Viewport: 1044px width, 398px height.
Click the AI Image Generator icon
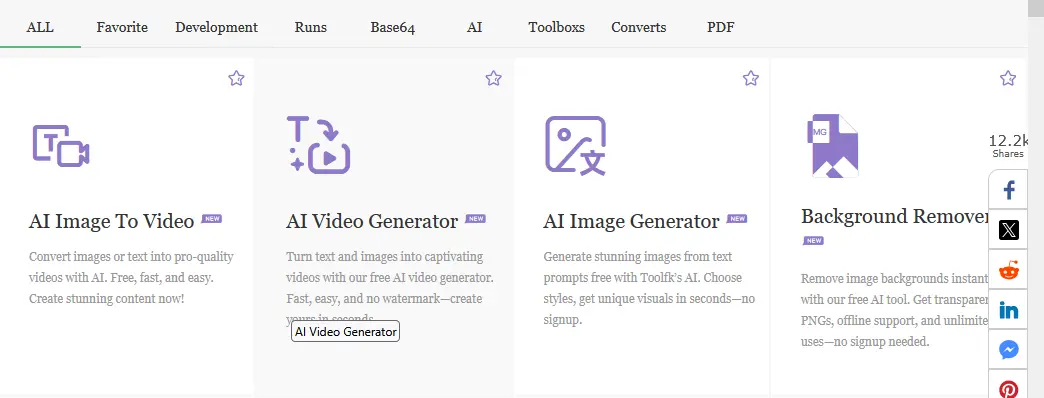click(576, 145)
